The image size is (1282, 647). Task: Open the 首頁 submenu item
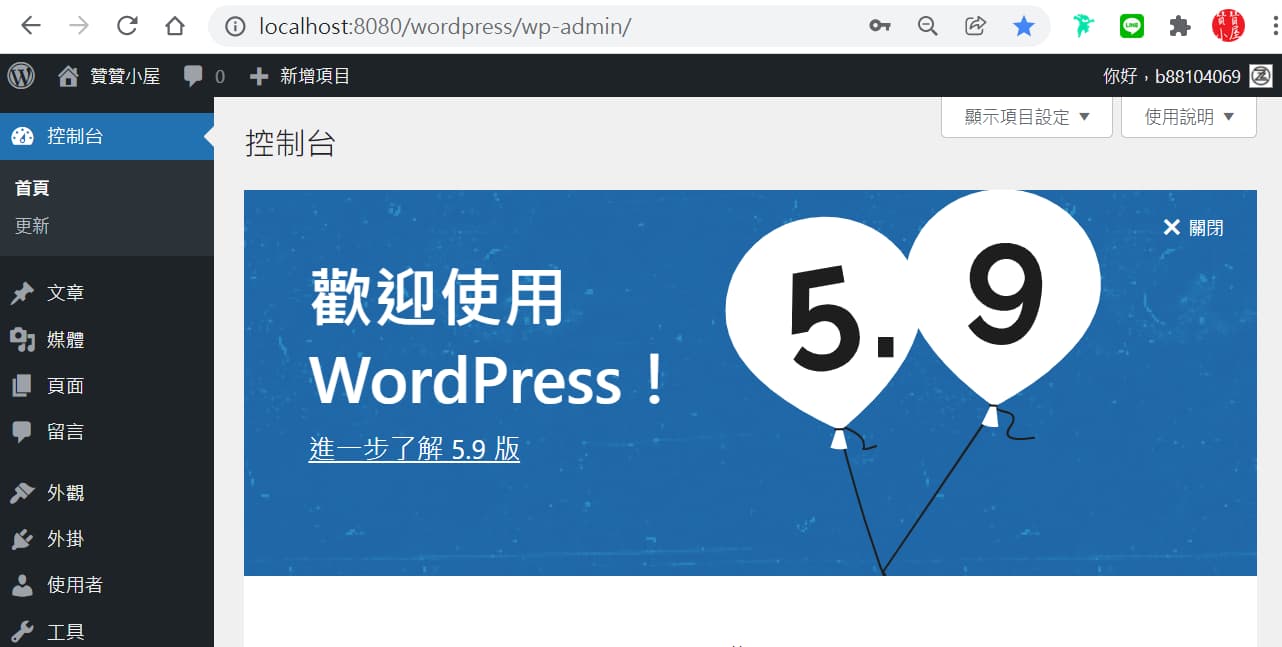pos(32,188)
